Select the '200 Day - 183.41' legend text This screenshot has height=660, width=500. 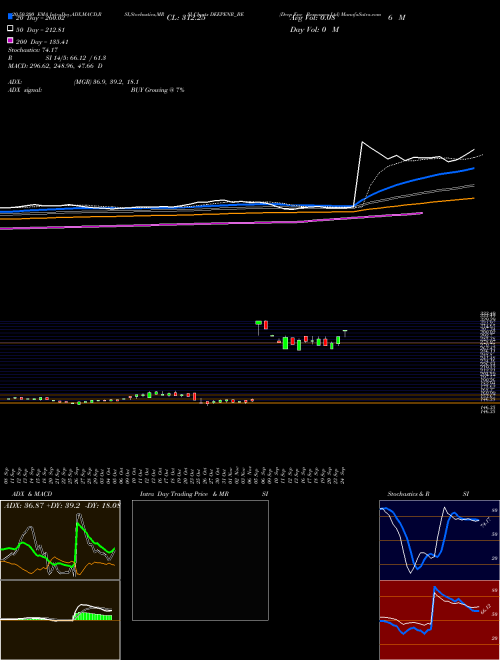tap(42, 42)
